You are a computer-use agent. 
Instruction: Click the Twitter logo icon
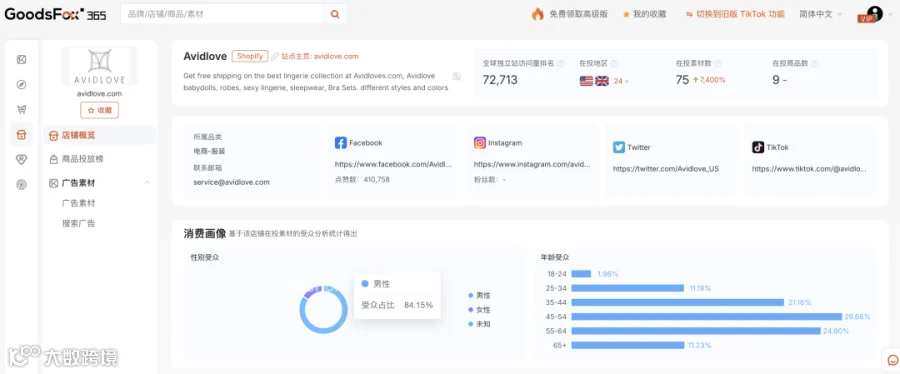(x=619, y=147)
